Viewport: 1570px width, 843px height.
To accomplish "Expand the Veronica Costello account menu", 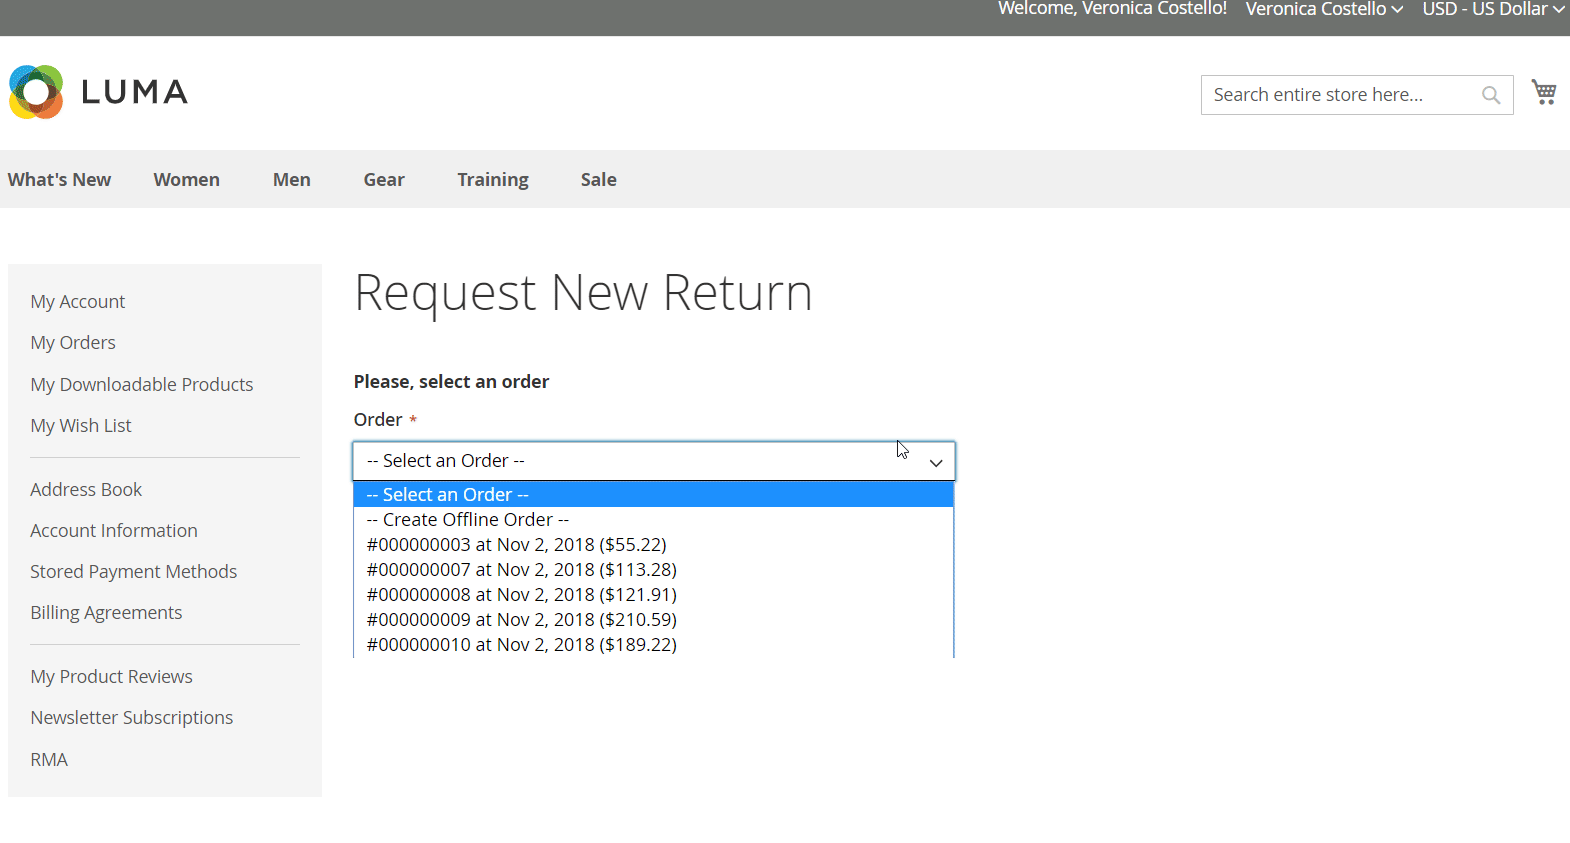I will tap(1324, 9).
